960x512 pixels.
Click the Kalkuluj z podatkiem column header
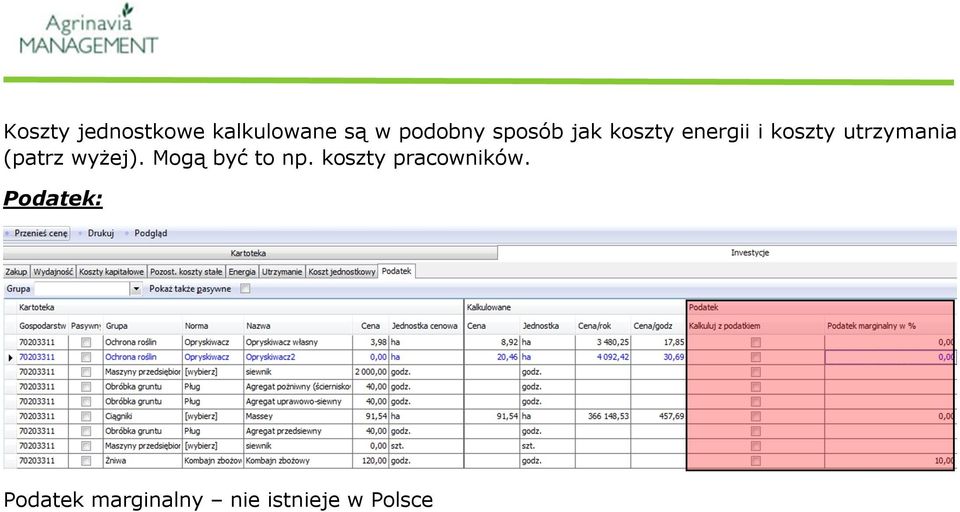pyautogui.click(x=756, y=326)
